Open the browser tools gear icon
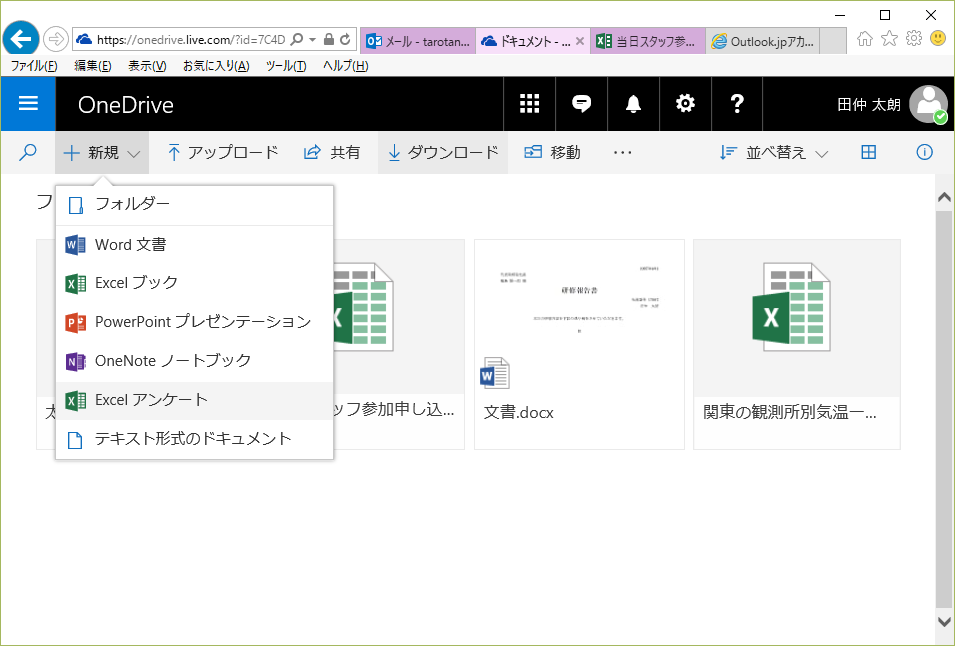This screenshot has height=646, width=955. pyautogui.click(x=914, y=39)
